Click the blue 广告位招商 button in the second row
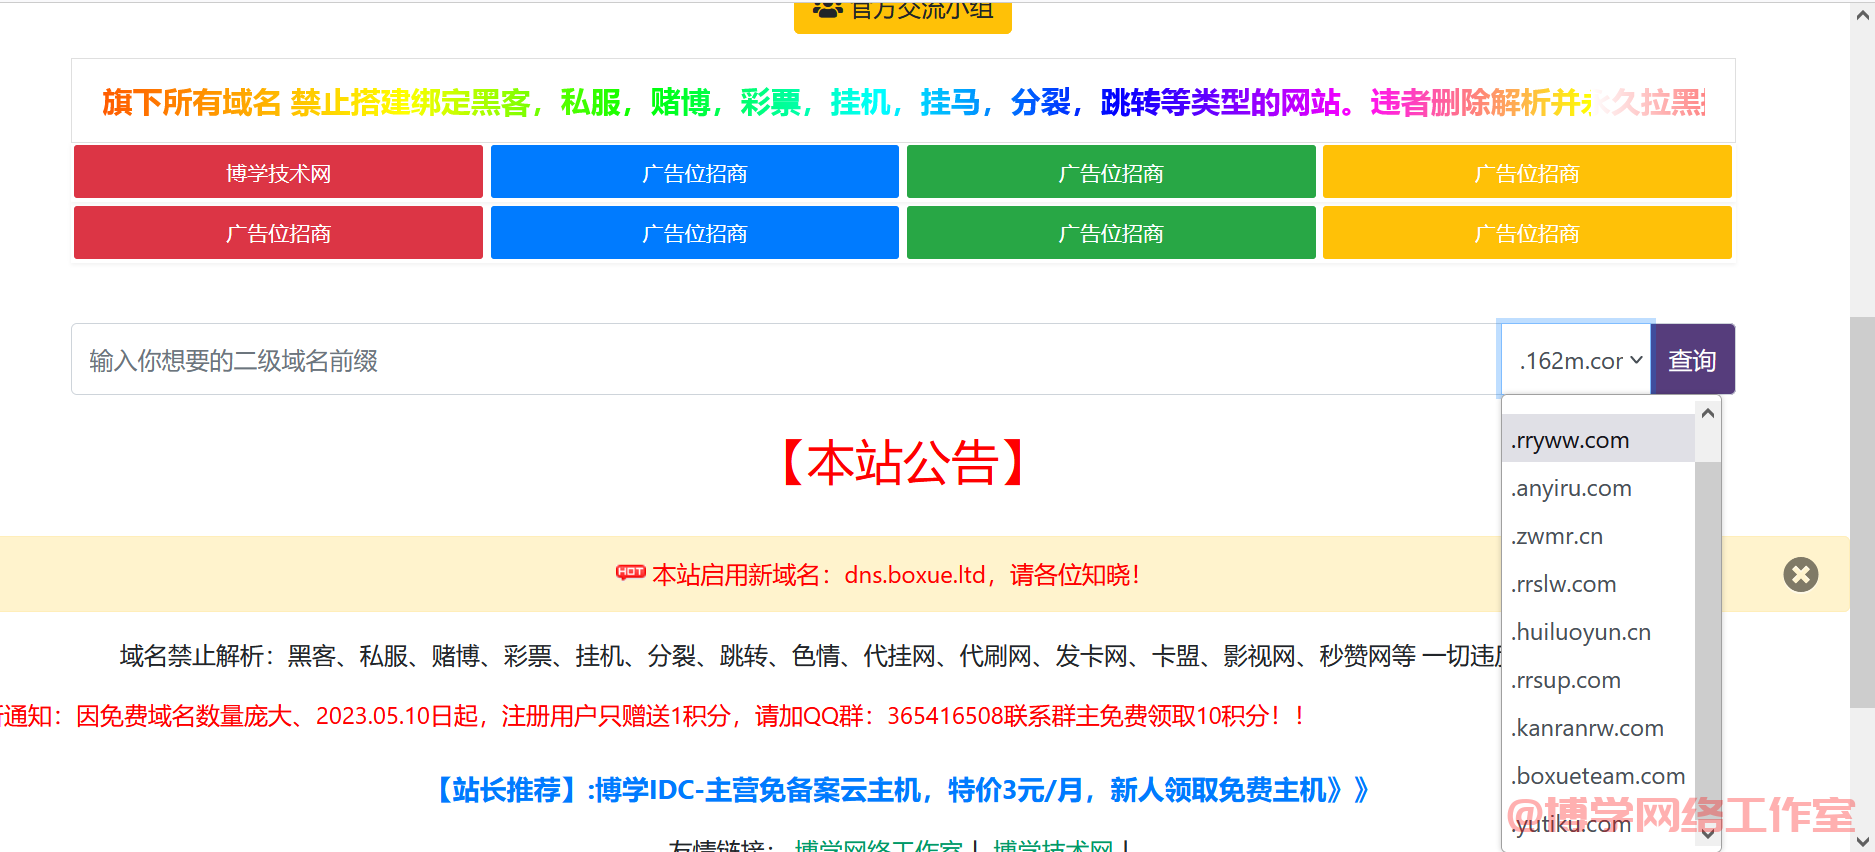Viewport: 1875px width, 852px height. tap(694, 233)
